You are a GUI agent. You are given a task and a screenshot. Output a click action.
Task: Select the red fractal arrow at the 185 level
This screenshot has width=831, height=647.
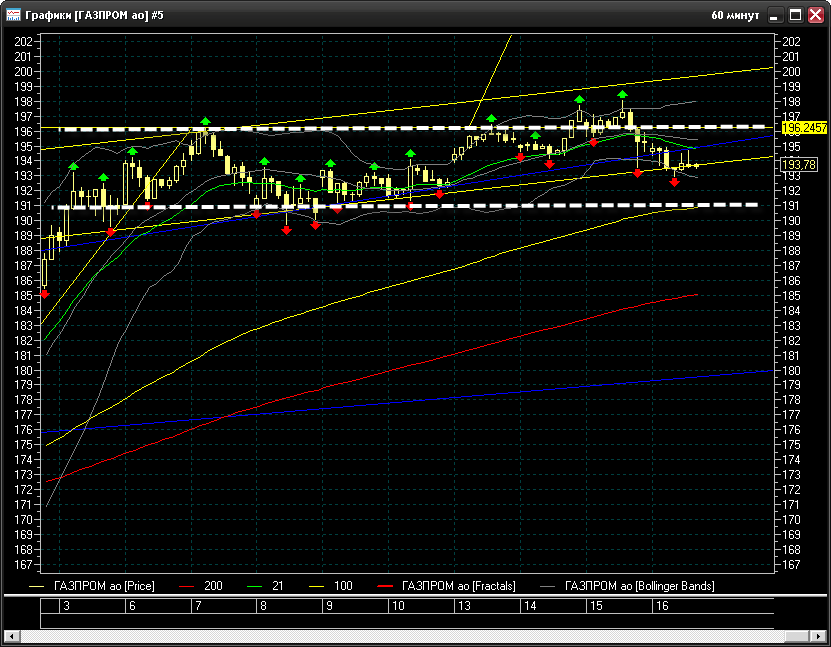click(44, 294)
